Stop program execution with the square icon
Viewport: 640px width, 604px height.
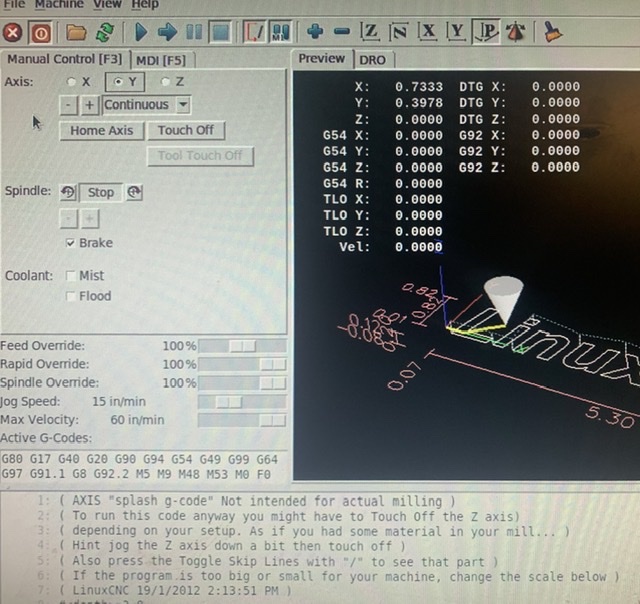[x=221, y=33]
